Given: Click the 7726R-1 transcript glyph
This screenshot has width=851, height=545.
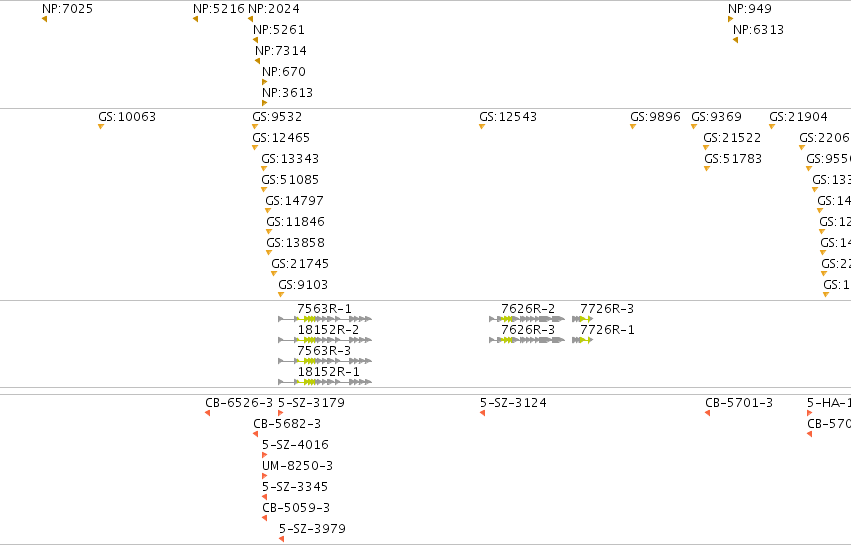Looking at the screenshot, I should click(582, 340).
